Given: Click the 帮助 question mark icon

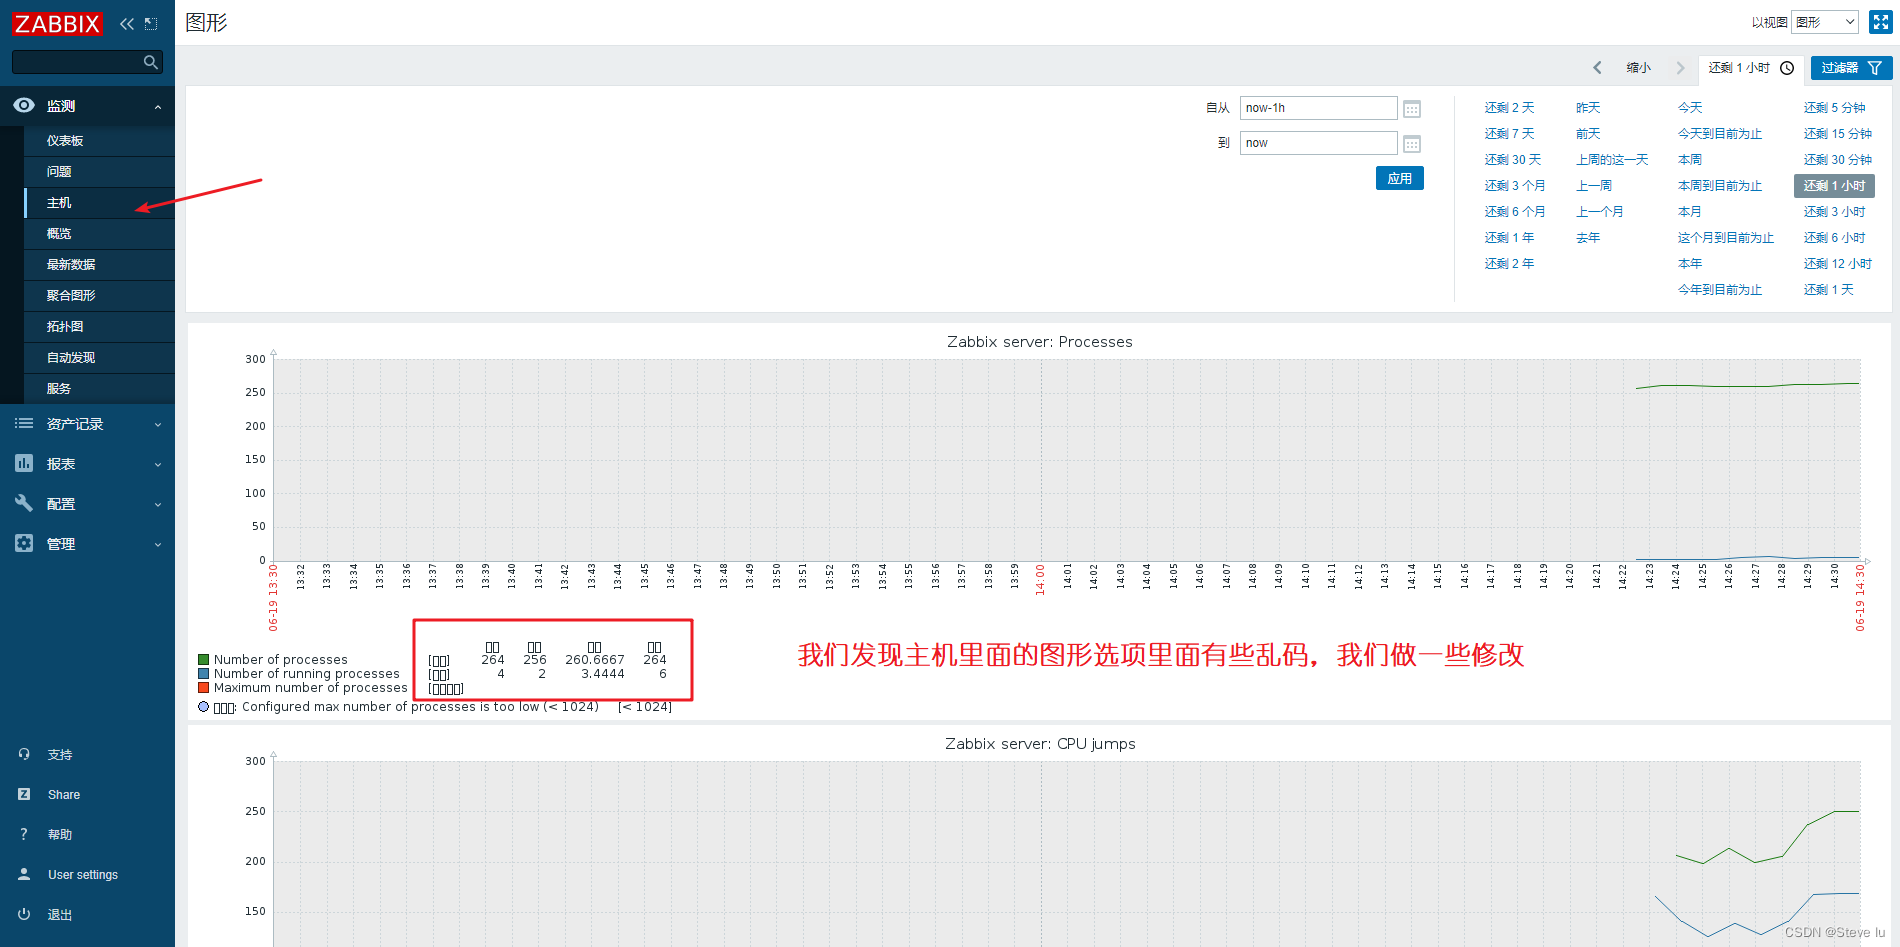Looking at the screenshot, I should pyautogui.click(x=24, y=834).
